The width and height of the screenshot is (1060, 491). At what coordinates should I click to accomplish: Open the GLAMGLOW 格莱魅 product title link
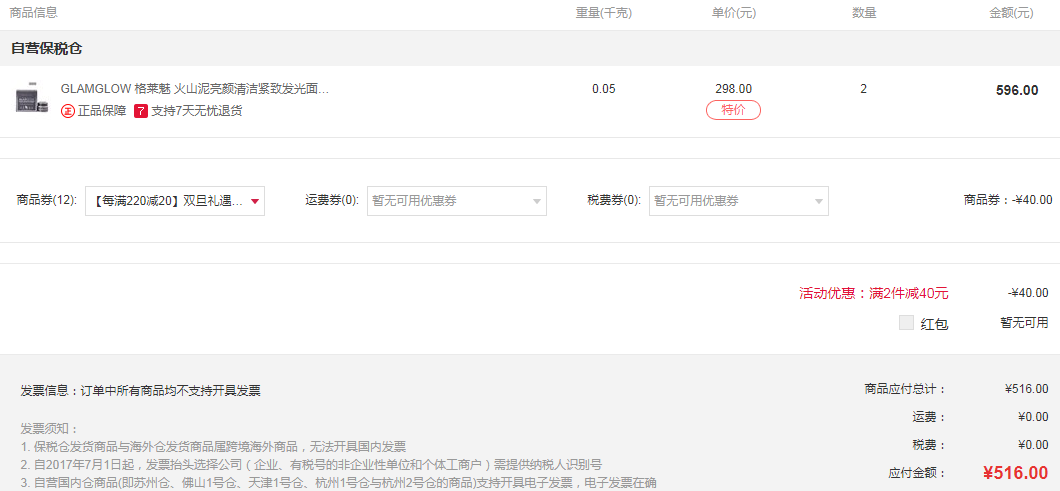(195, 89)
